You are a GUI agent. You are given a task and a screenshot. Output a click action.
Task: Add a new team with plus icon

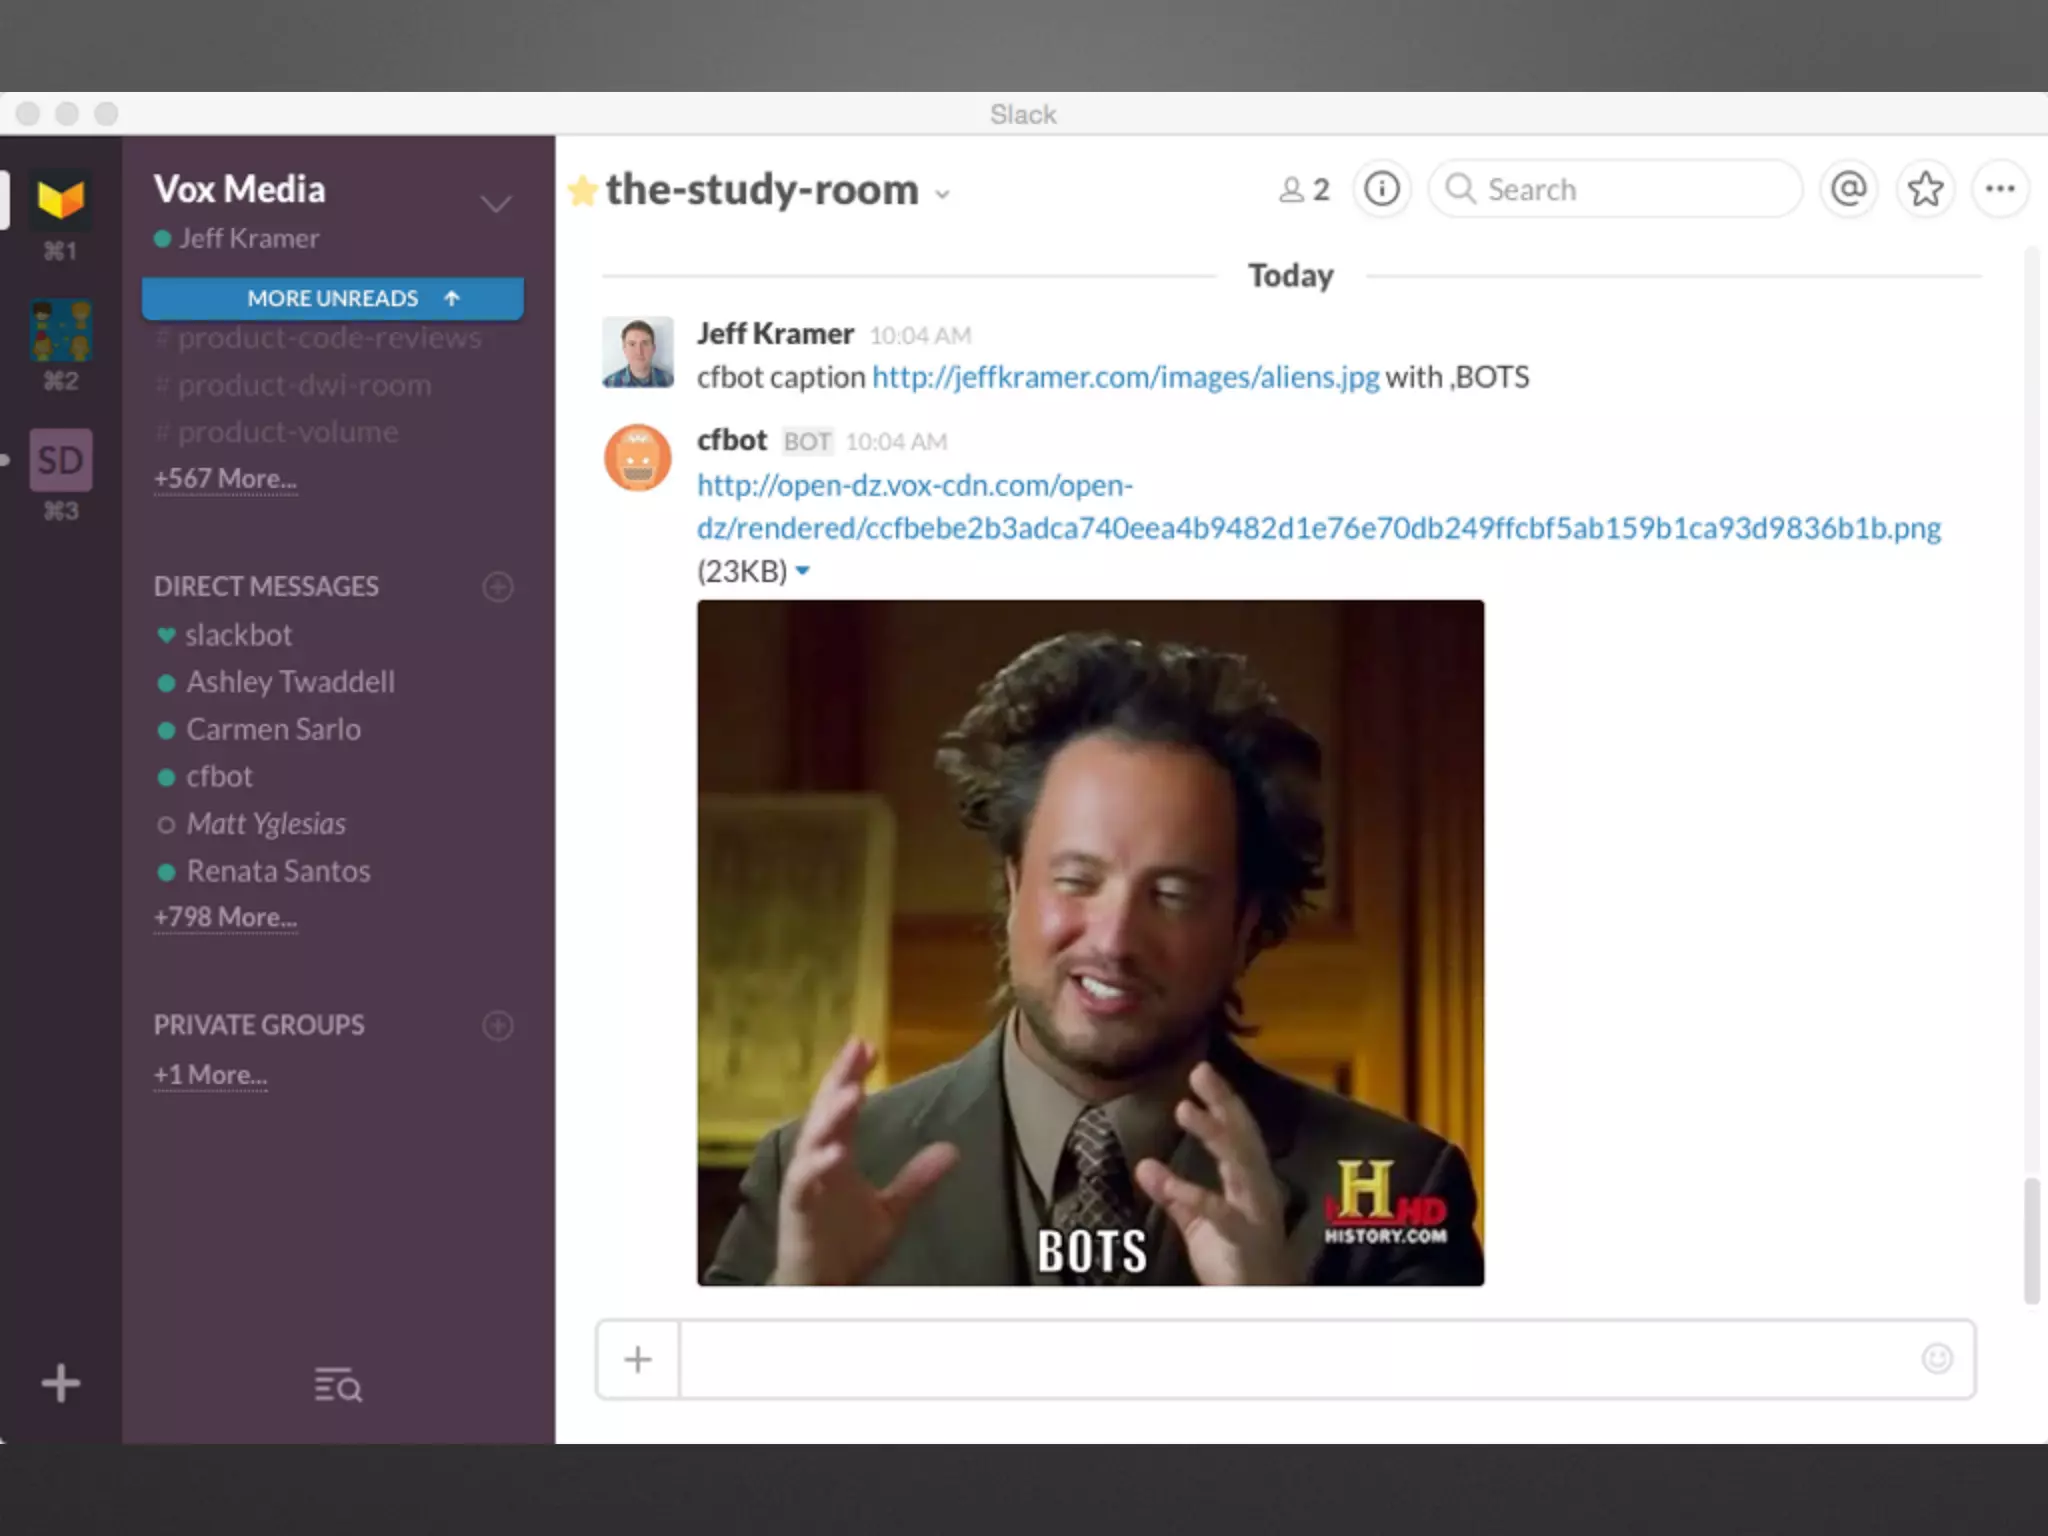pyautogui.click(x=61, y=1383)
